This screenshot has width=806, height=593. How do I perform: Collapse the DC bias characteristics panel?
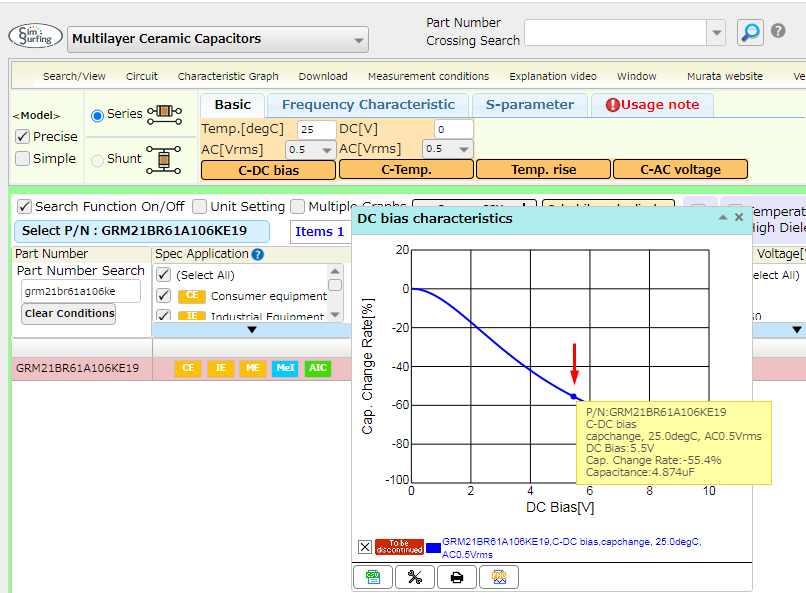coord(723,217)
